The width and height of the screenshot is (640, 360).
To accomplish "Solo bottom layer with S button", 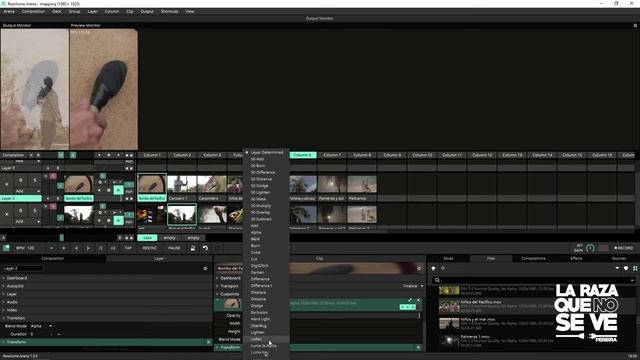I will pyautogui.click(x=35, y=211).
